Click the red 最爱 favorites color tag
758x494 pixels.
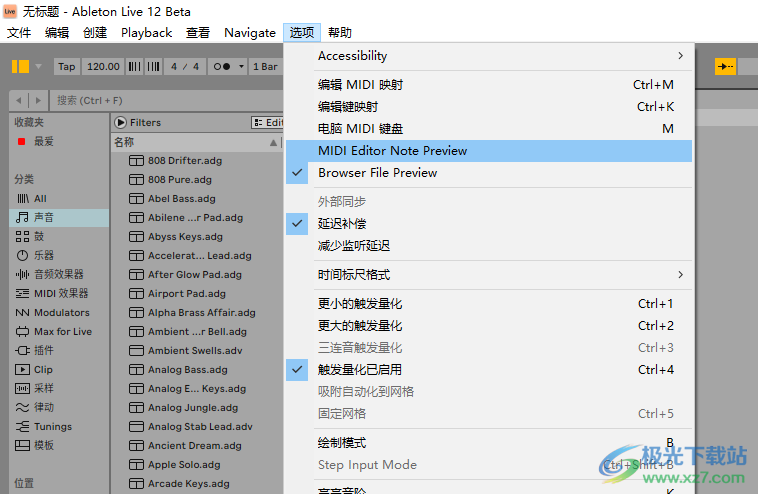21,141
